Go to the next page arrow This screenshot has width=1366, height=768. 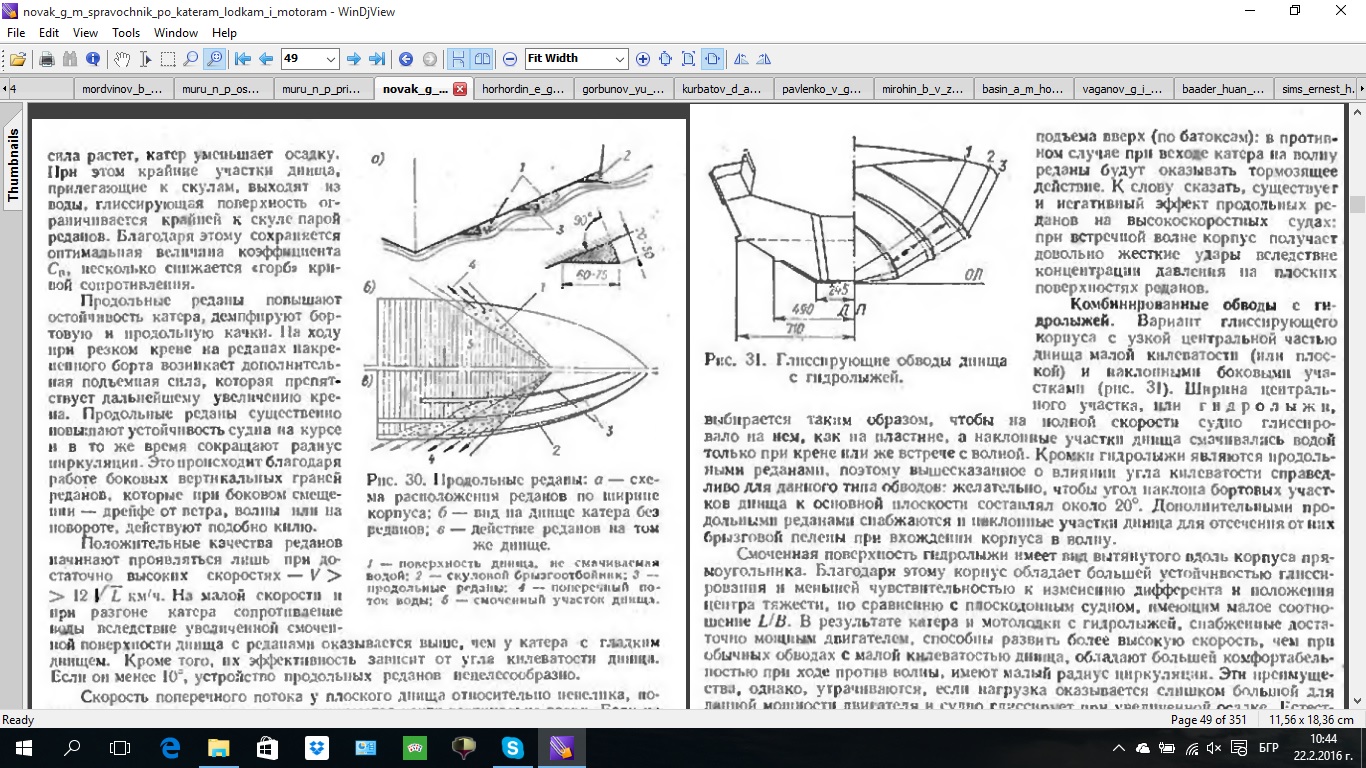point(353,59)
